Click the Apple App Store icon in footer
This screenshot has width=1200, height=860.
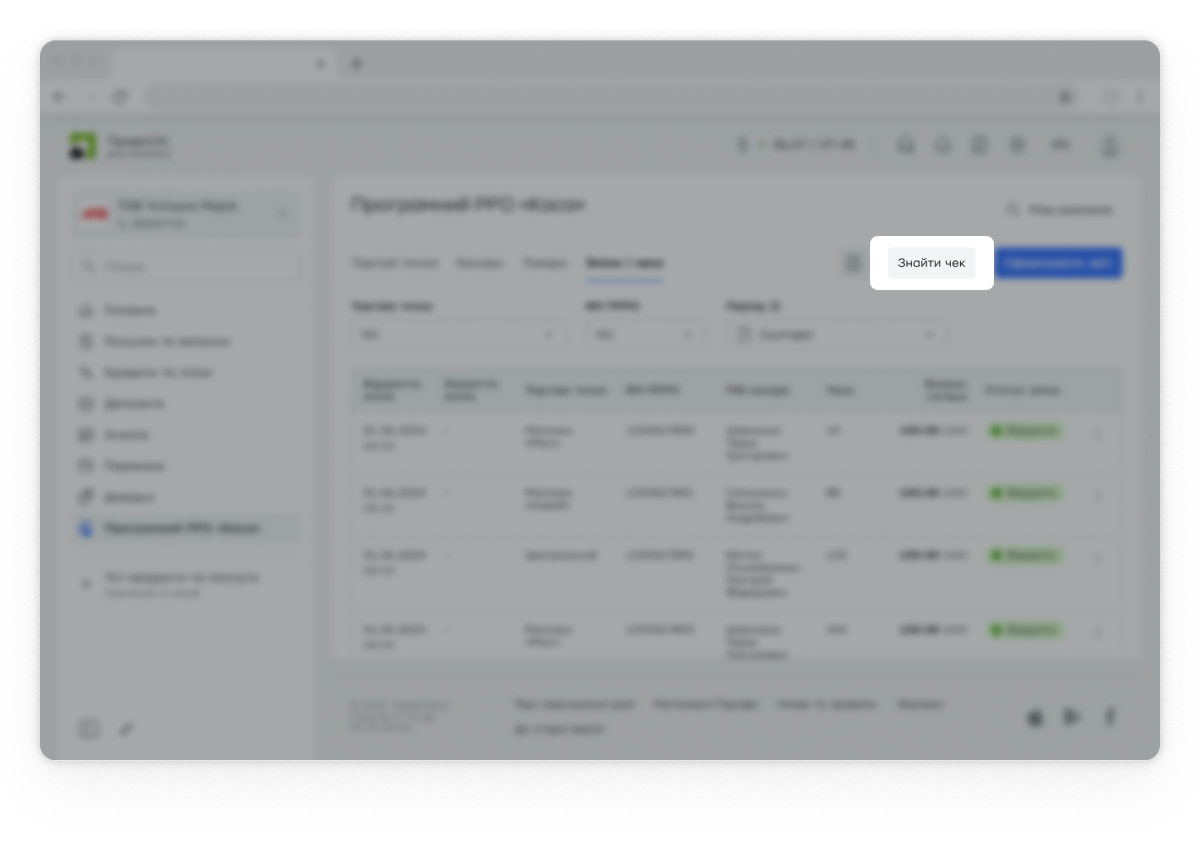tap(1035, 717)
